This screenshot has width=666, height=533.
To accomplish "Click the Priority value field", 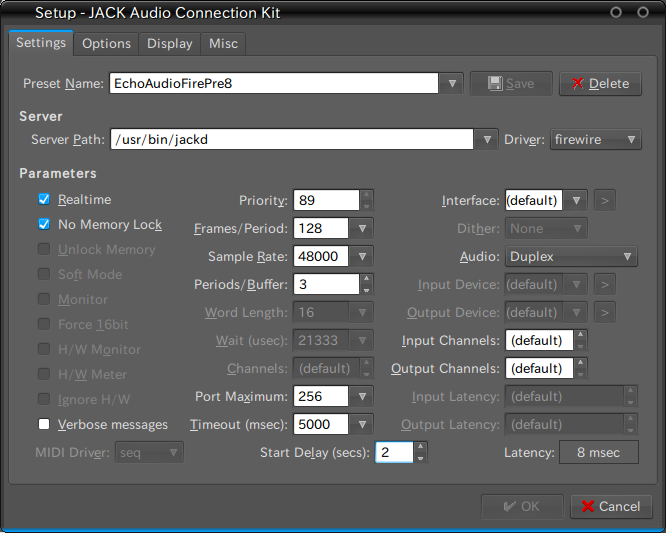I will (326, 200).
